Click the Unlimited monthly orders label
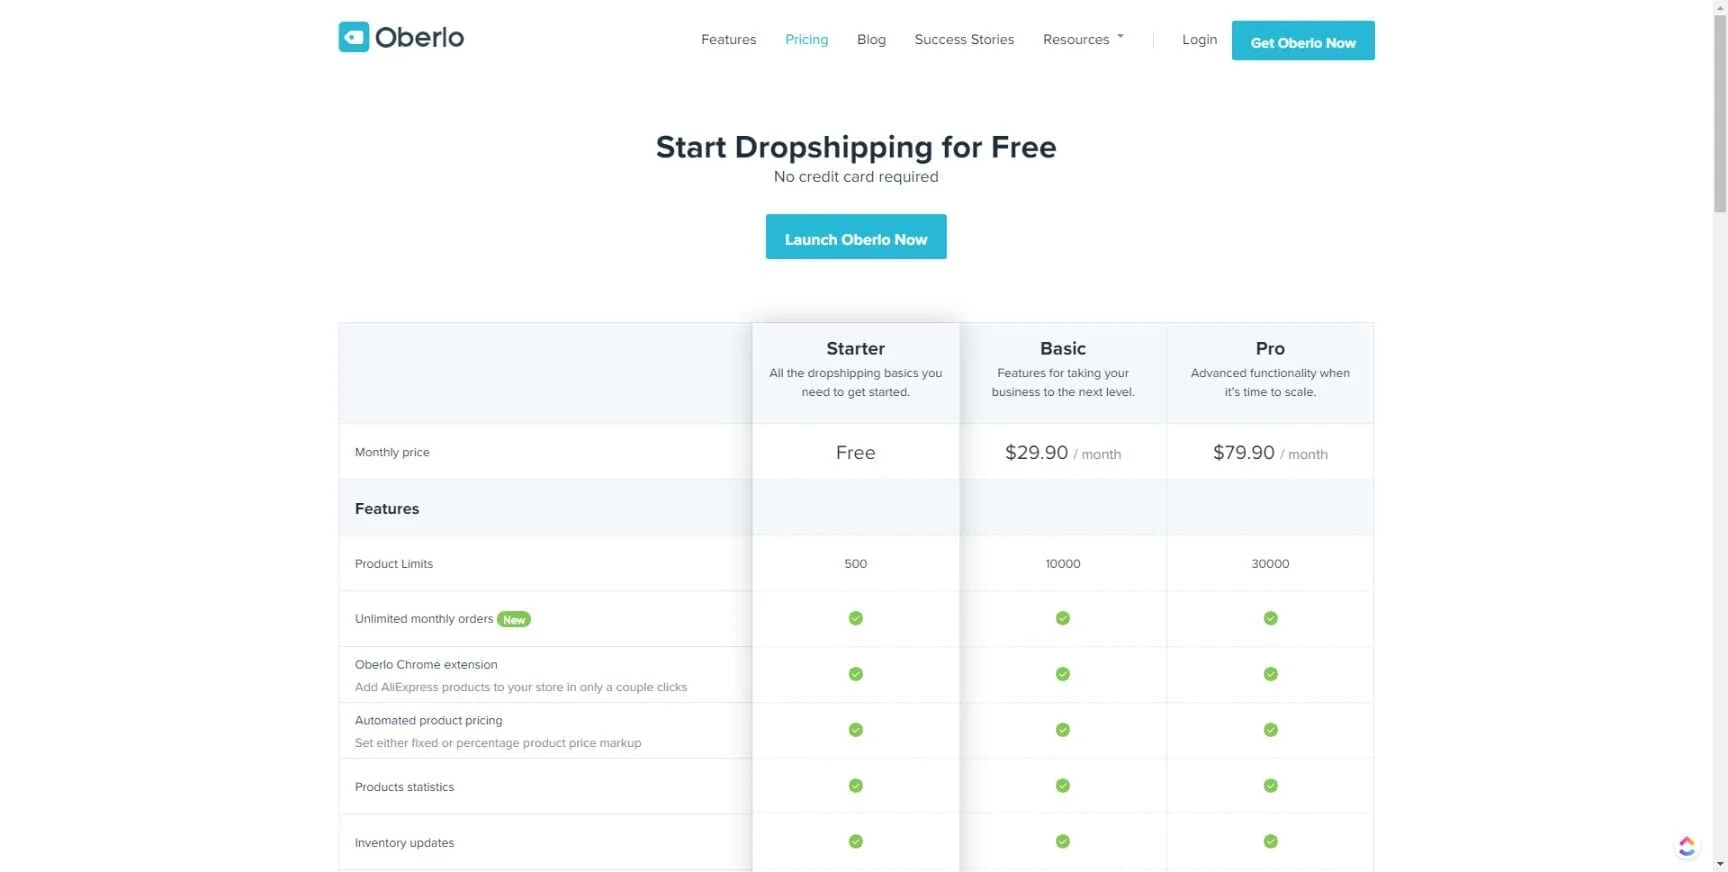The image size is (1728, 872). 424,619
